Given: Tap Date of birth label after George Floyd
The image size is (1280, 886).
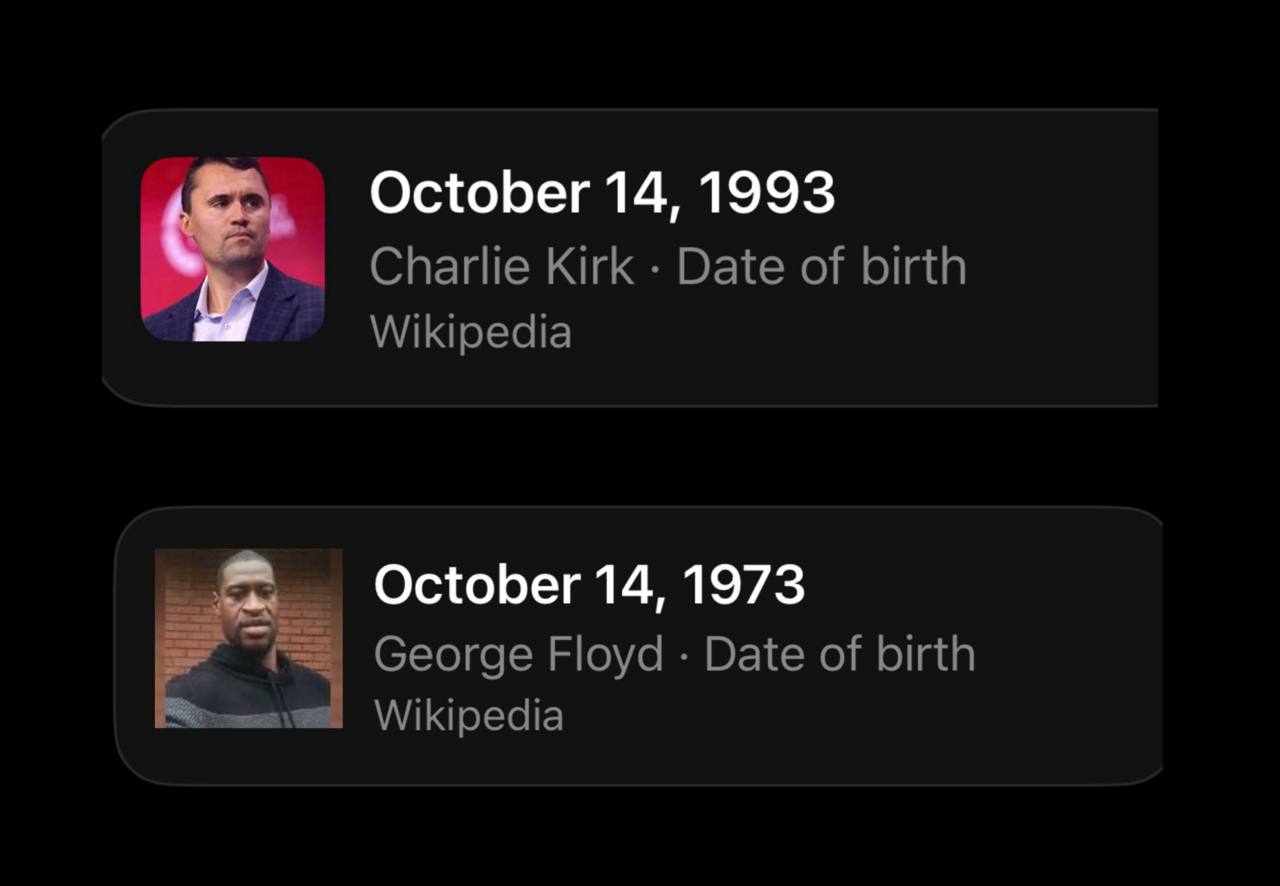Looking at the screenshot, I should coord(839,654).
